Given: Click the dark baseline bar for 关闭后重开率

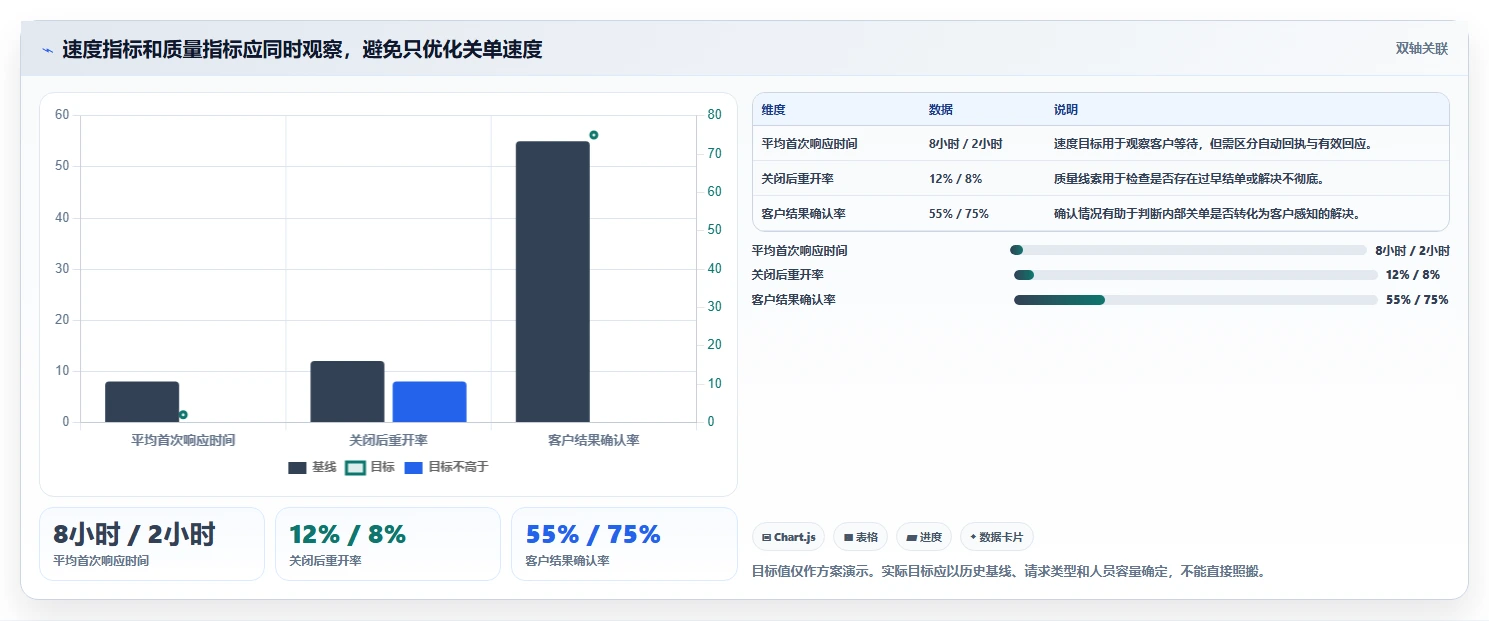Looking at the screenshot, I should (x=347, y=391).
